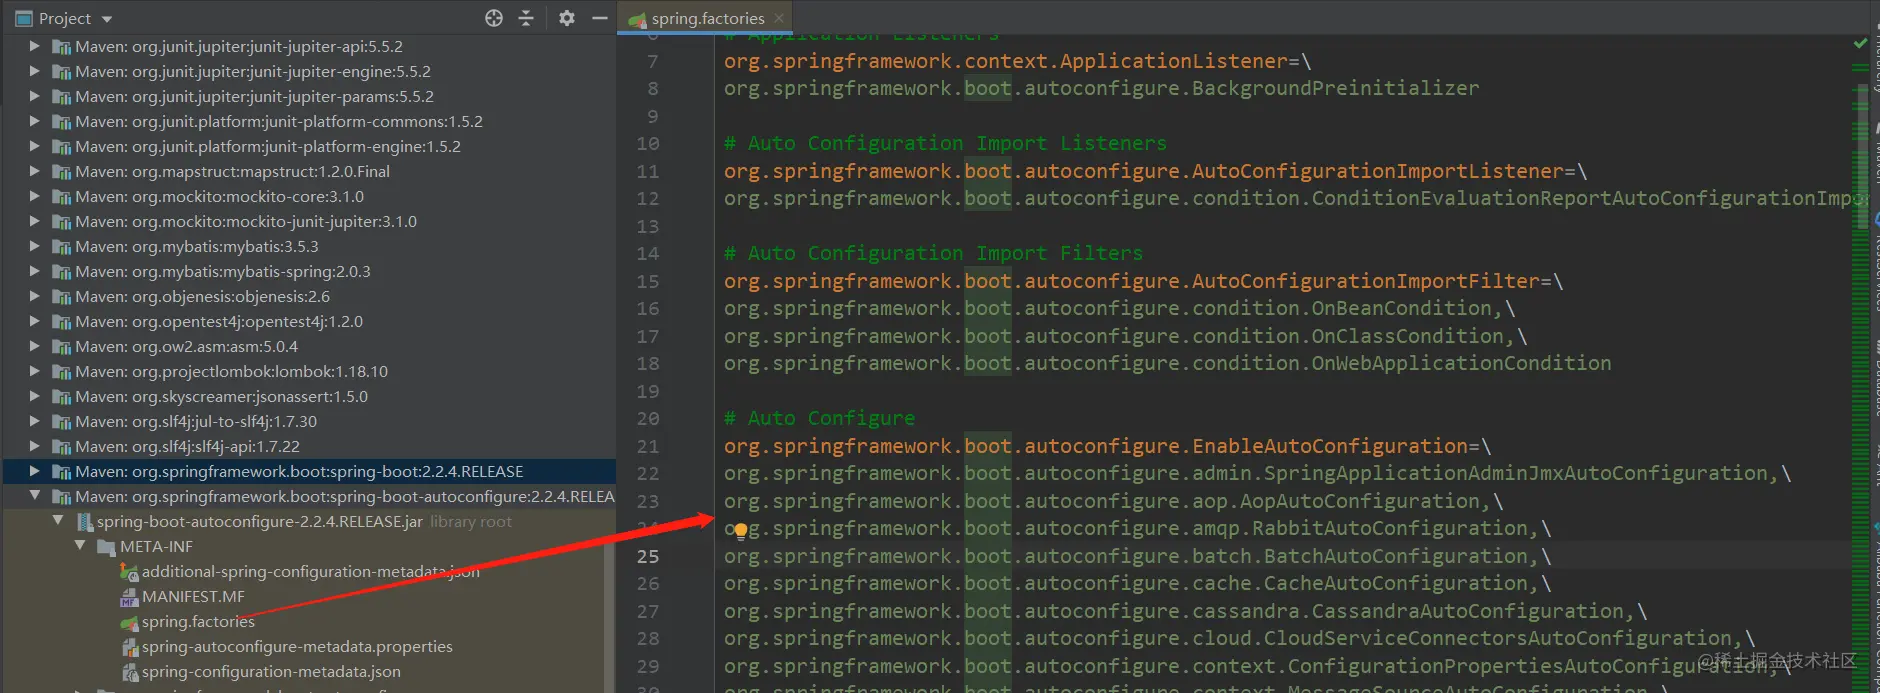Select Maven: org.objenesis:objenesis:2.6

point(202,296)
